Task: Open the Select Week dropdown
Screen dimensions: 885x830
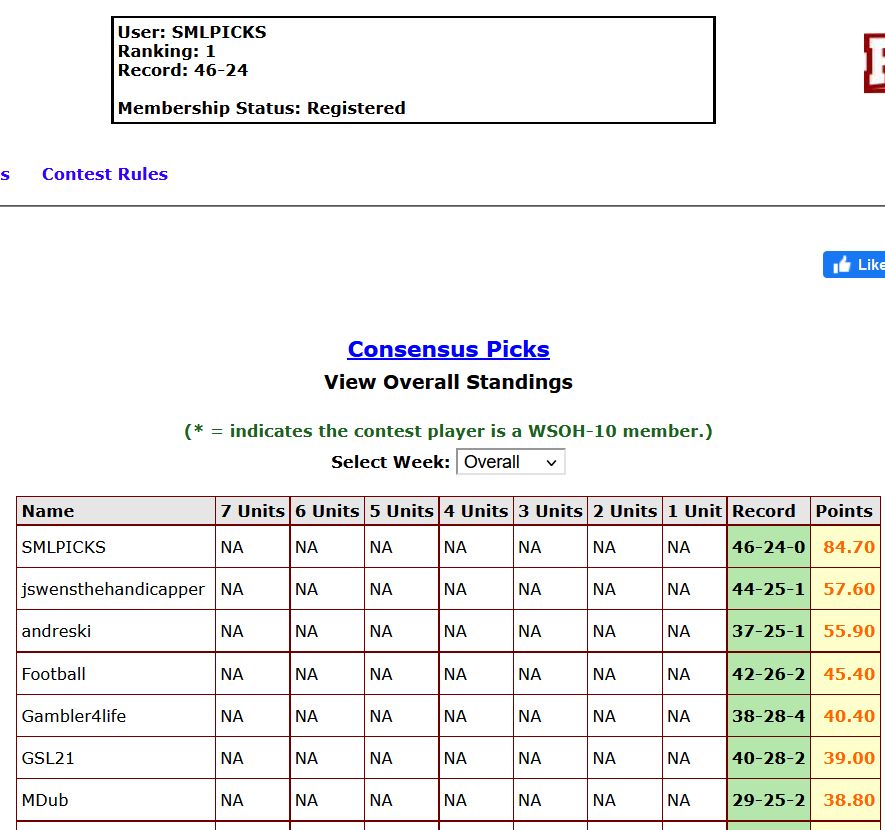Action: 510,462
